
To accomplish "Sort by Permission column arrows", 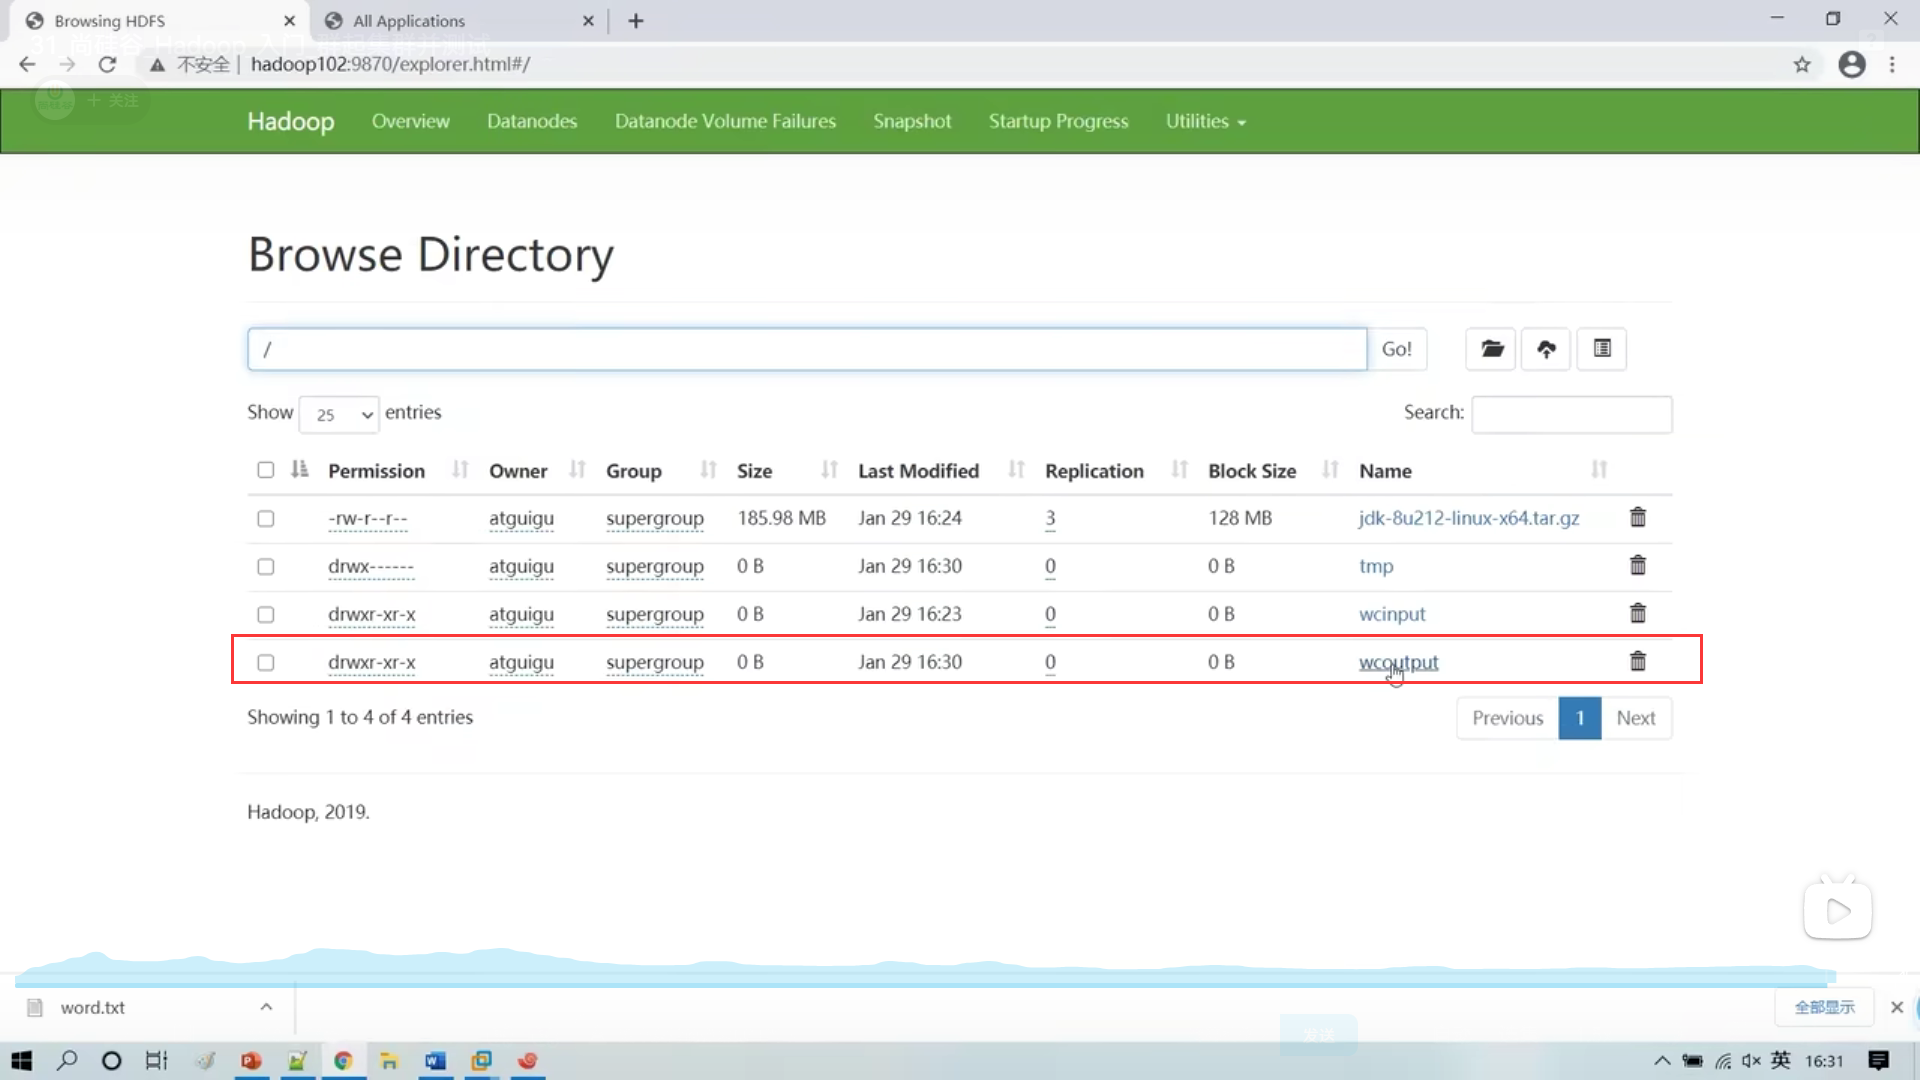I will [460, 470].
